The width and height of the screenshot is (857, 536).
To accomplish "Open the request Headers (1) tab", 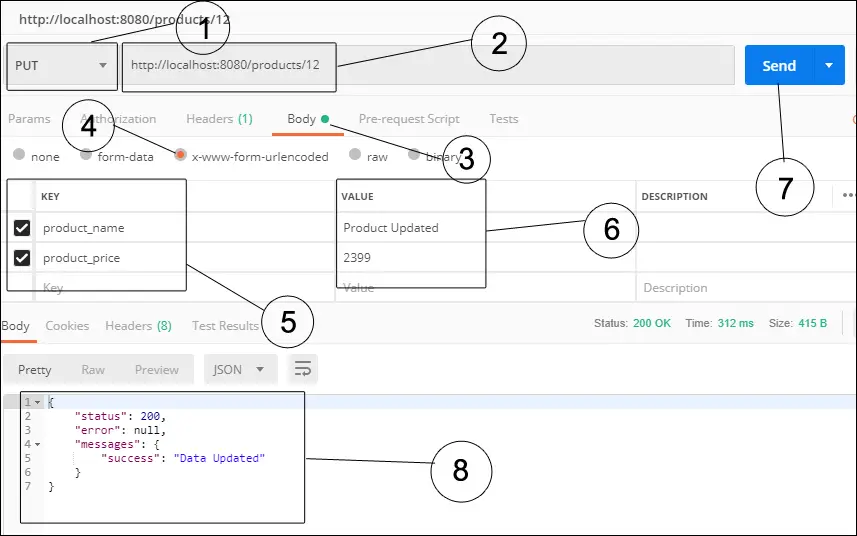I will click(219, 119).
